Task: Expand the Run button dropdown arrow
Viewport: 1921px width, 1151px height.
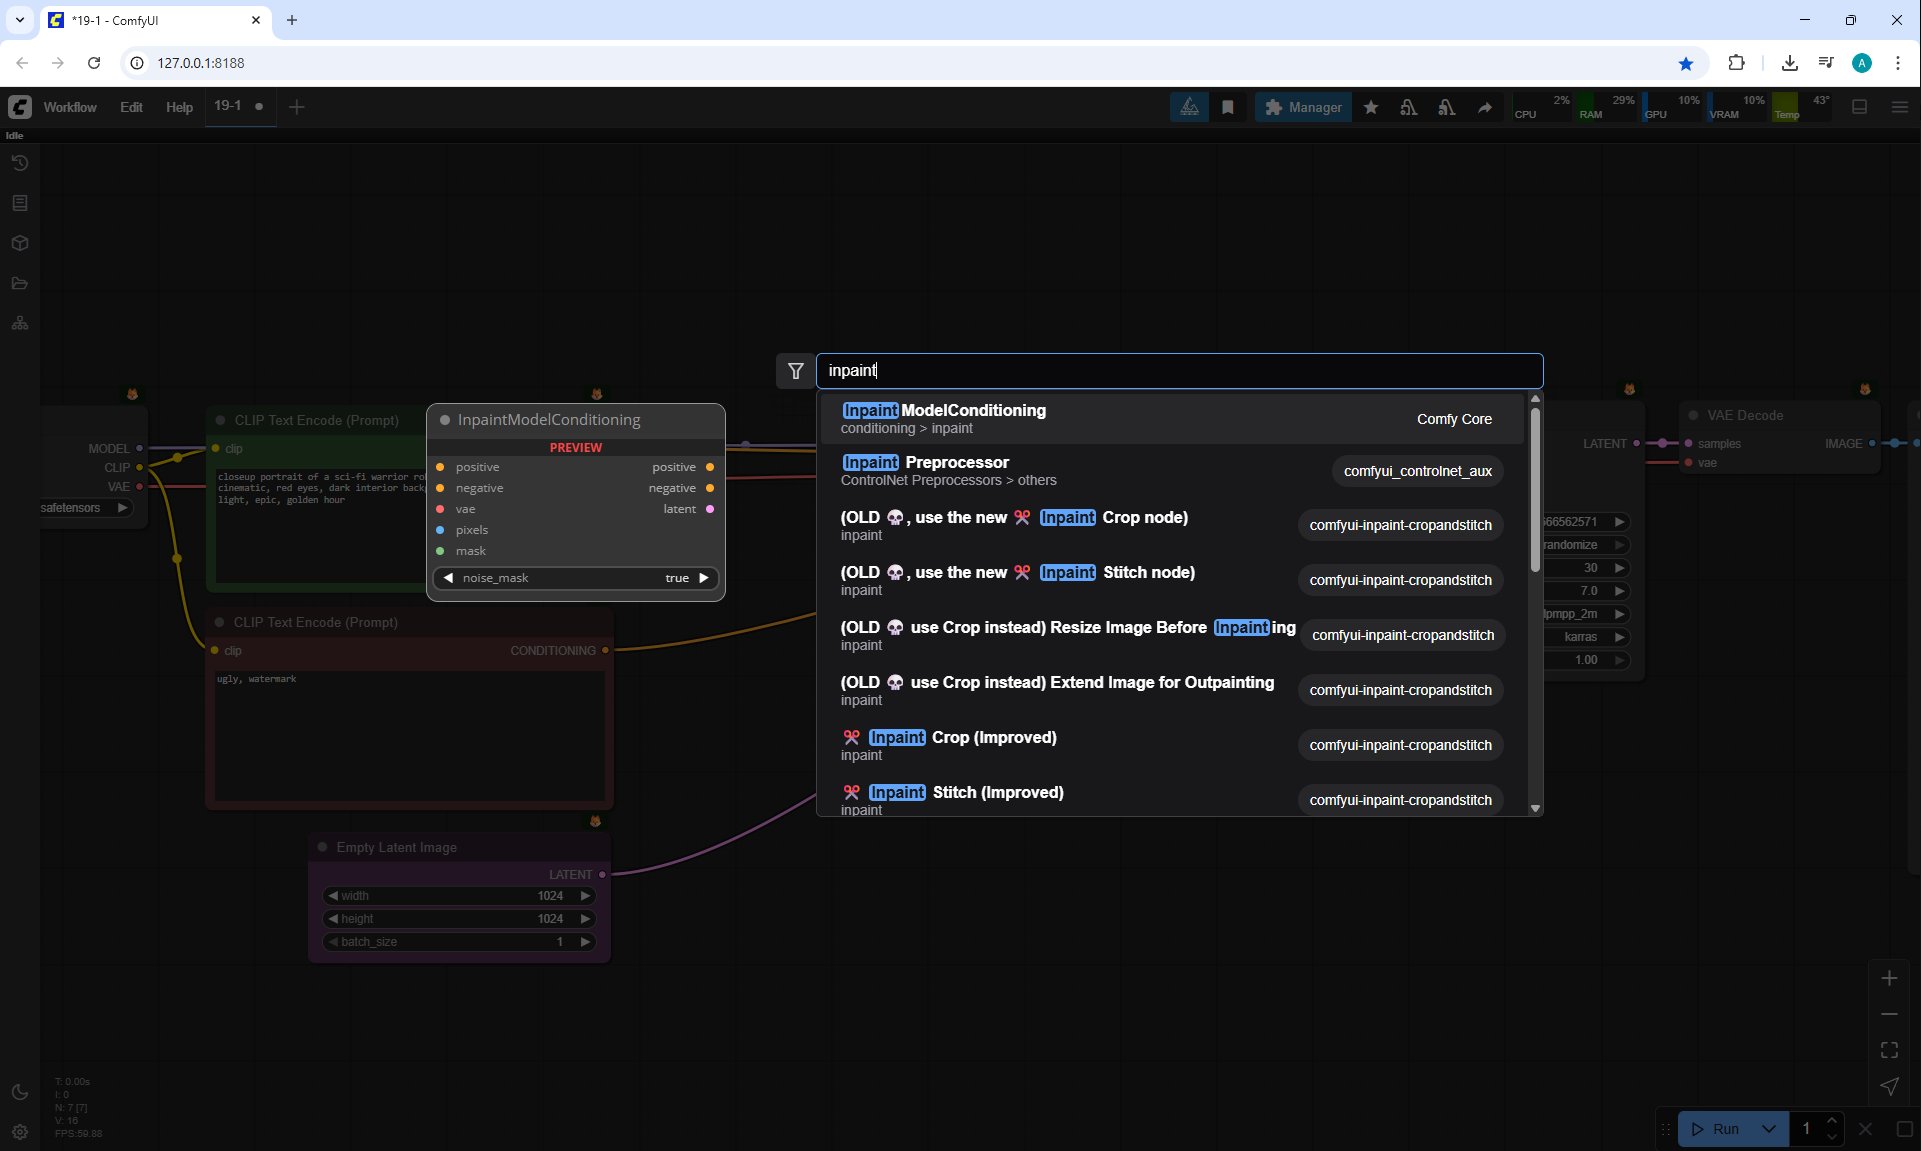Action: [x=1768, y=1129]
